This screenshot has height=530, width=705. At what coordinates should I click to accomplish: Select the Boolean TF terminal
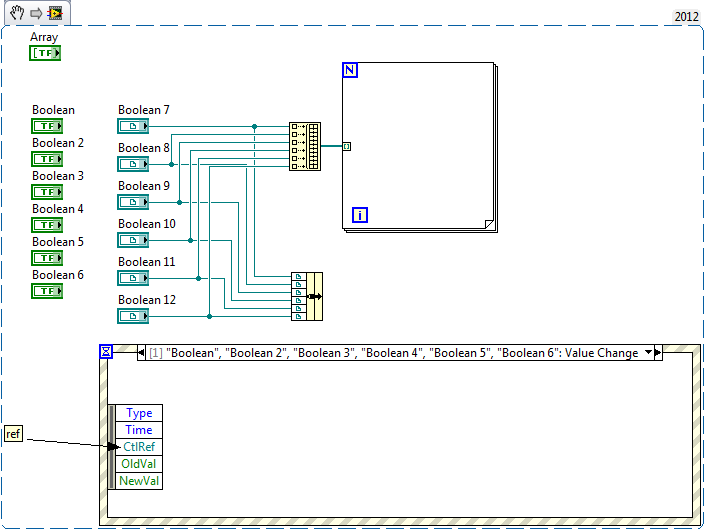click(46, 126)
